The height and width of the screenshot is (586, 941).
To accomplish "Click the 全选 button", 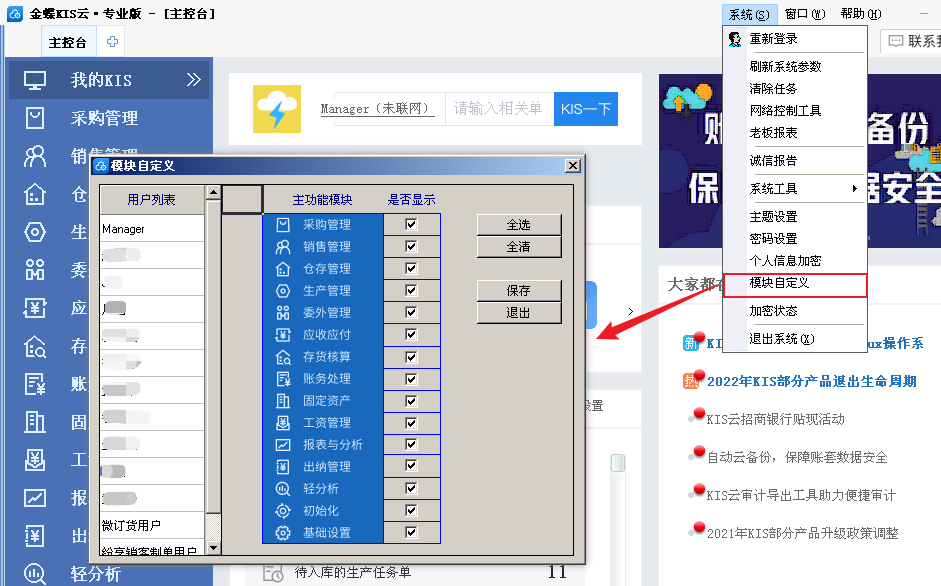I will [x=518, y=225].
